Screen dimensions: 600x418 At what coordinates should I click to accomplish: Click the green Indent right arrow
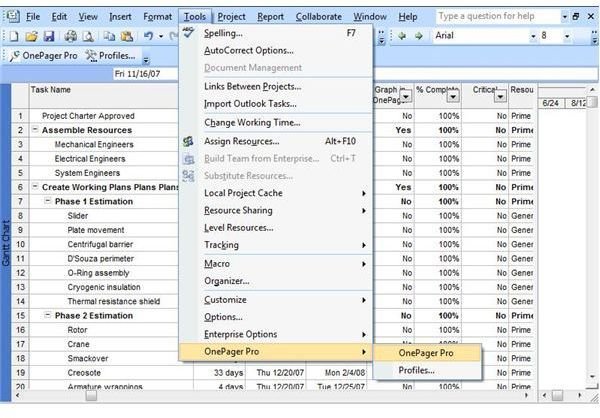click(x=419, y=36)
